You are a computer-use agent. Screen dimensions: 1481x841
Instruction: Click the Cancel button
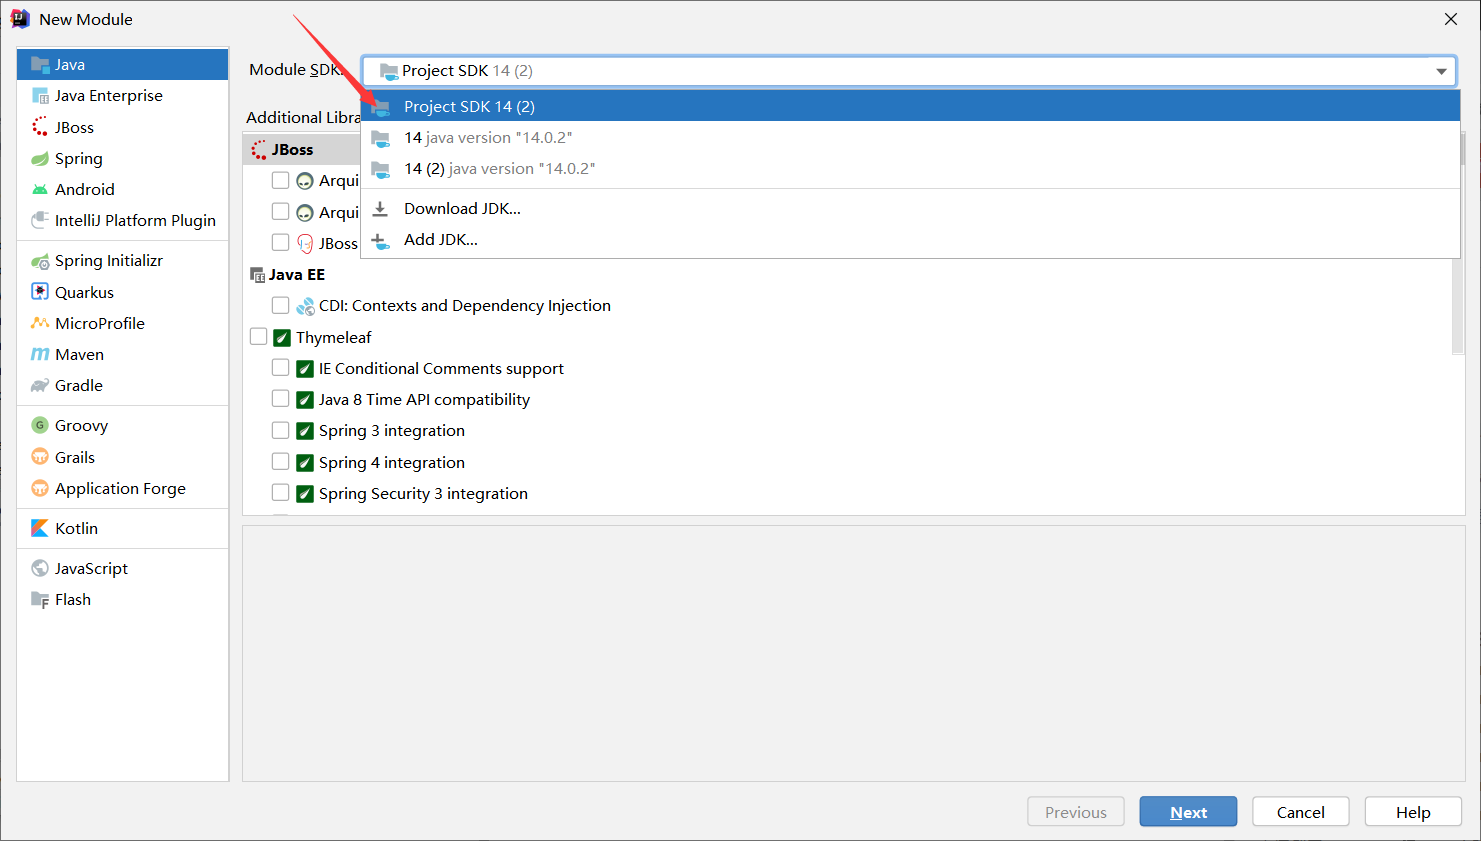1300,812
